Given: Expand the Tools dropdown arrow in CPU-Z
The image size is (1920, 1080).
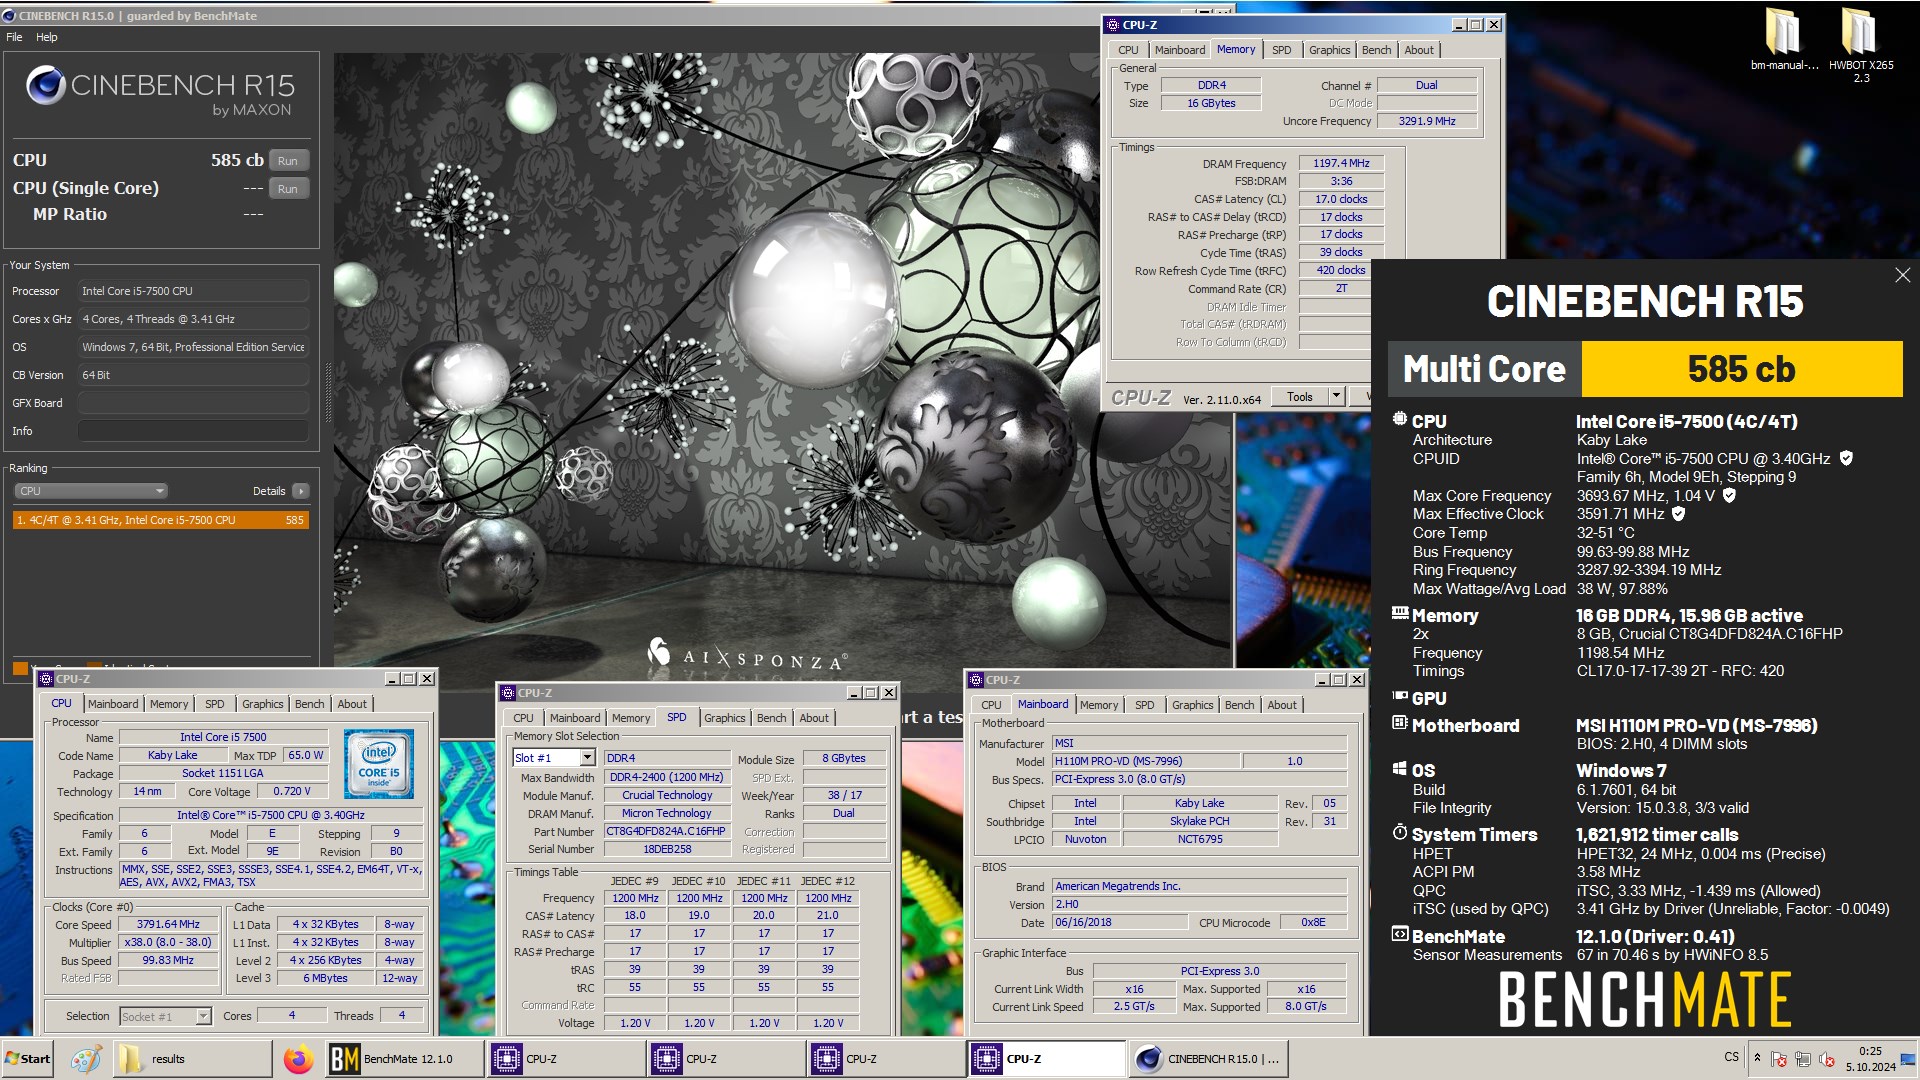Looking at the screenshot, I should point(1336,397).
